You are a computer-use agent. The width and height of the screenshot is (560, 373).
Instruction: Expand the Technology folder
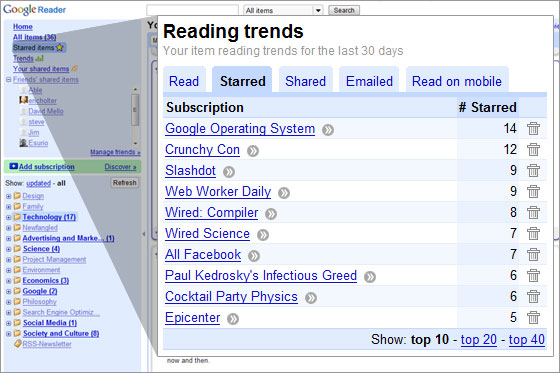click(x=9, y=217)
